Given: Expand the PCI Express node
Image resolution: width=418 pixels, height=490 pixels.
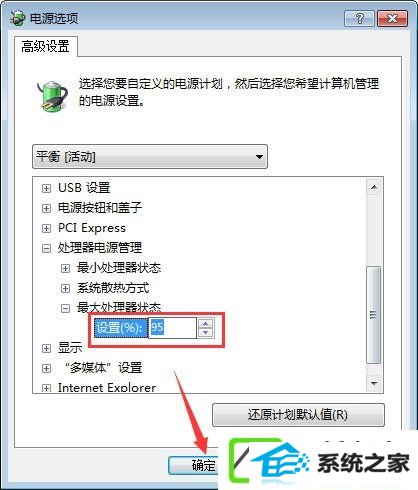Looking at the screenshot, I should (x=46, y=229).
